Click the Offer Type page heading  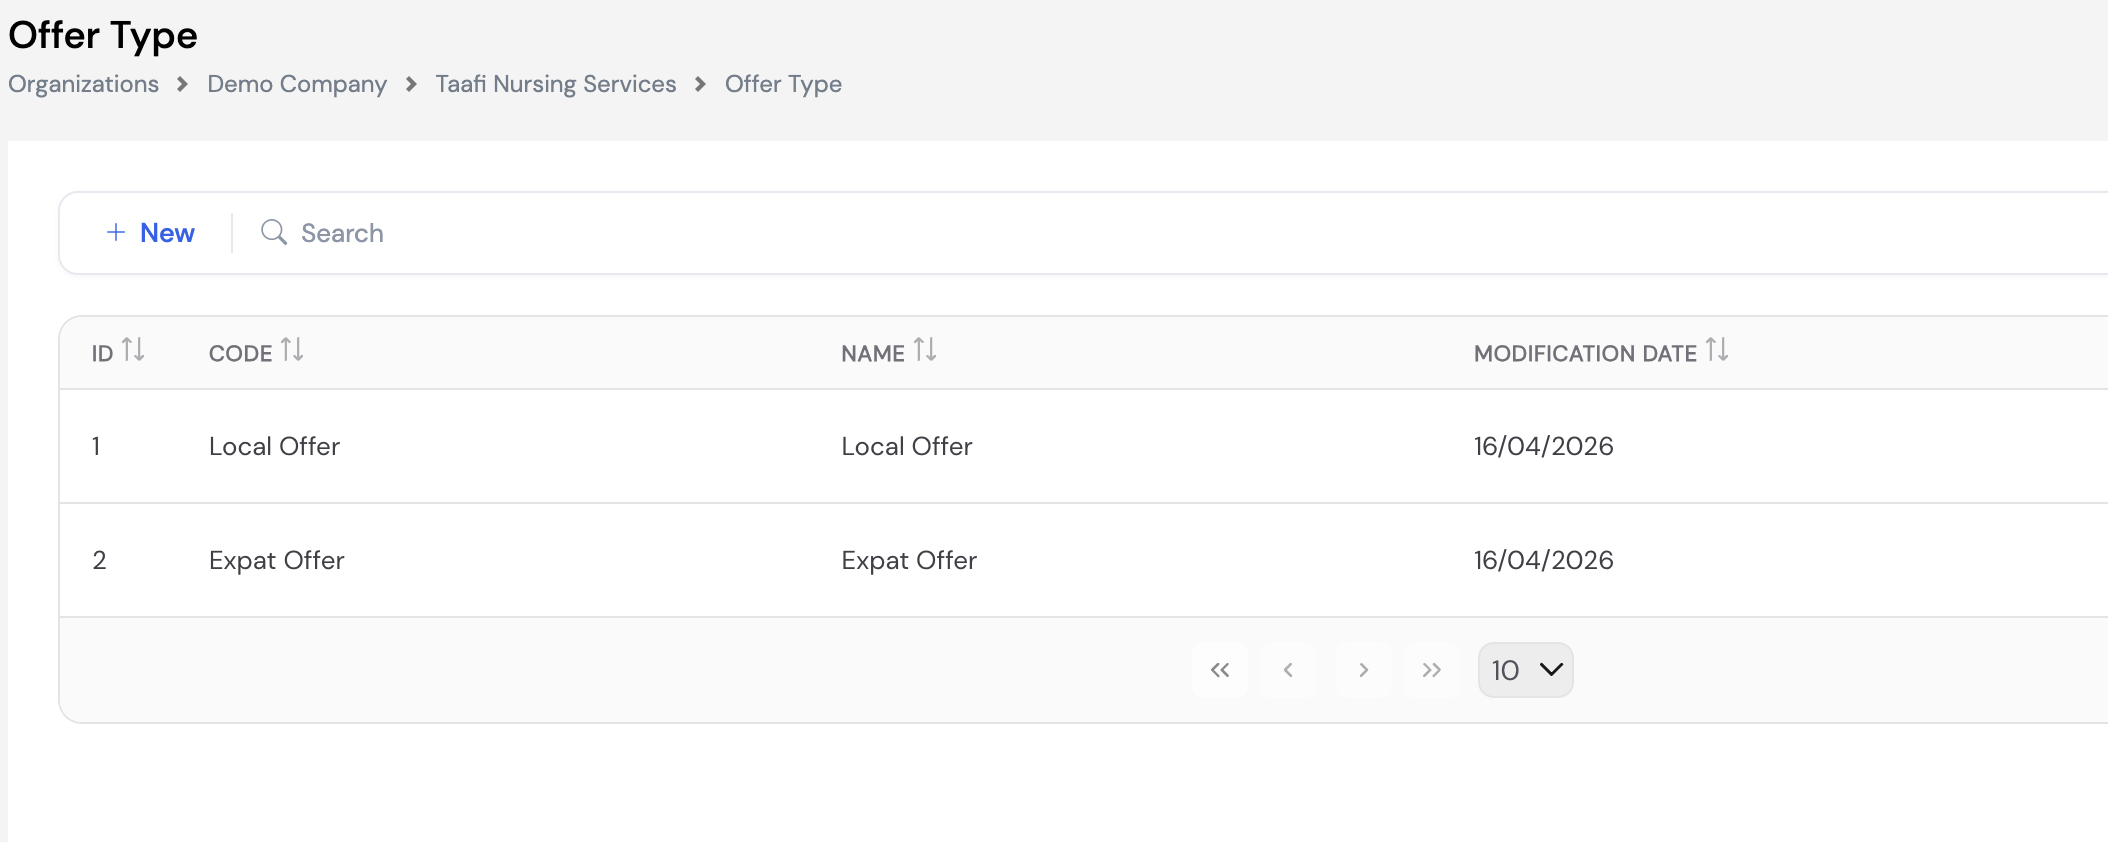tap(103, 35)
